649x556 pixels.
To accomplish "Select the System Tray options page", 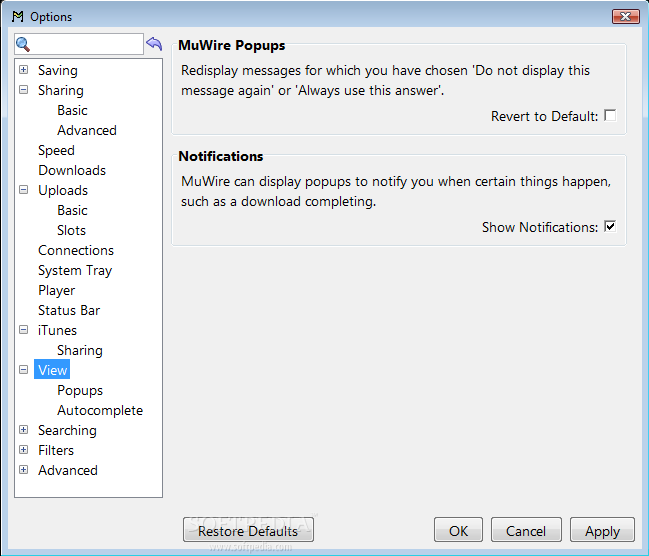I will pos(75,270).
